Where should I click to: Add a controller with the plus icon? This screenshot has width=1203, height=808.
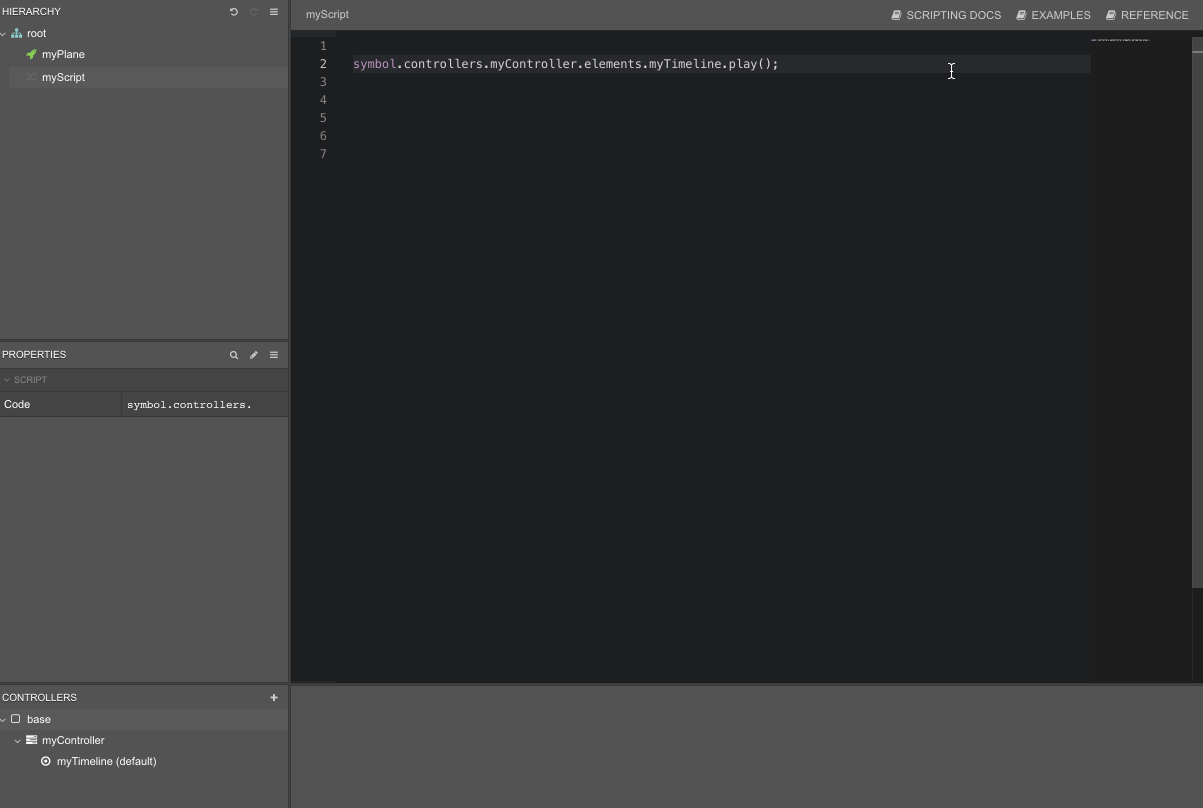[274, 698]
